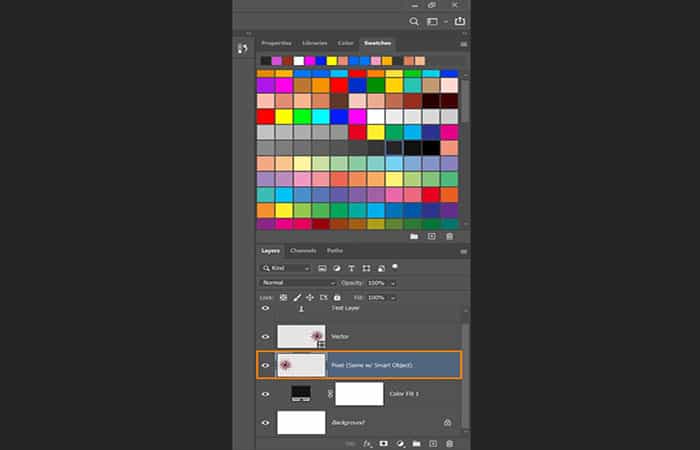Lock artboard auto-nesting icon
Viewport: 700px width, 450px height.
coord(324,297)
